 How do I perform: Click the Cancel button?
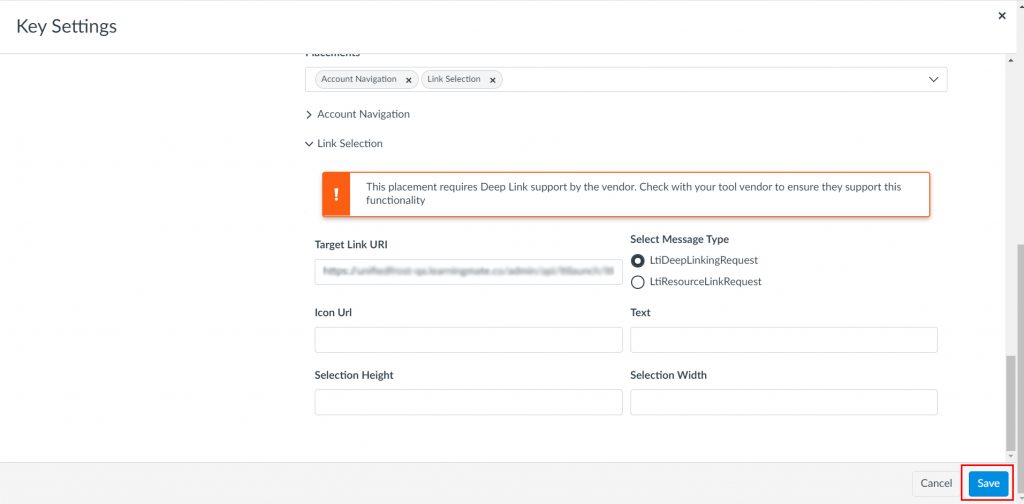pos(936,483)
